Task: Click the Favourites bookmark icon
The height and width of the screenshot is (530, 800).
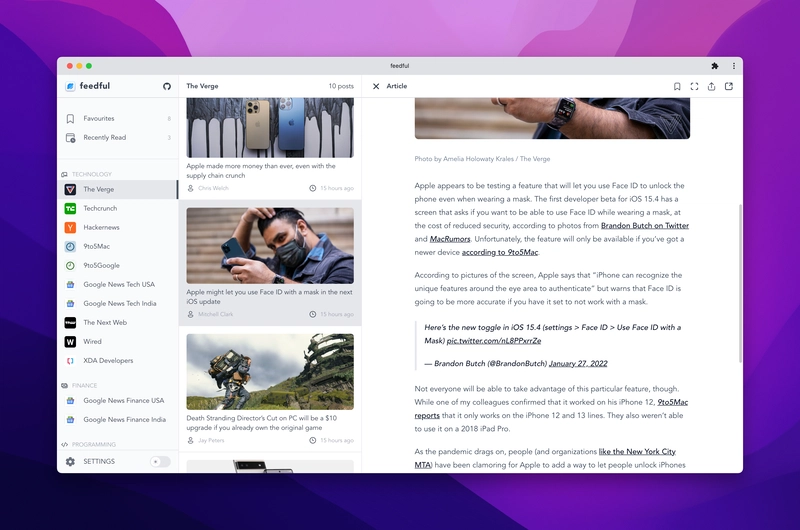Action: (70, 118)
